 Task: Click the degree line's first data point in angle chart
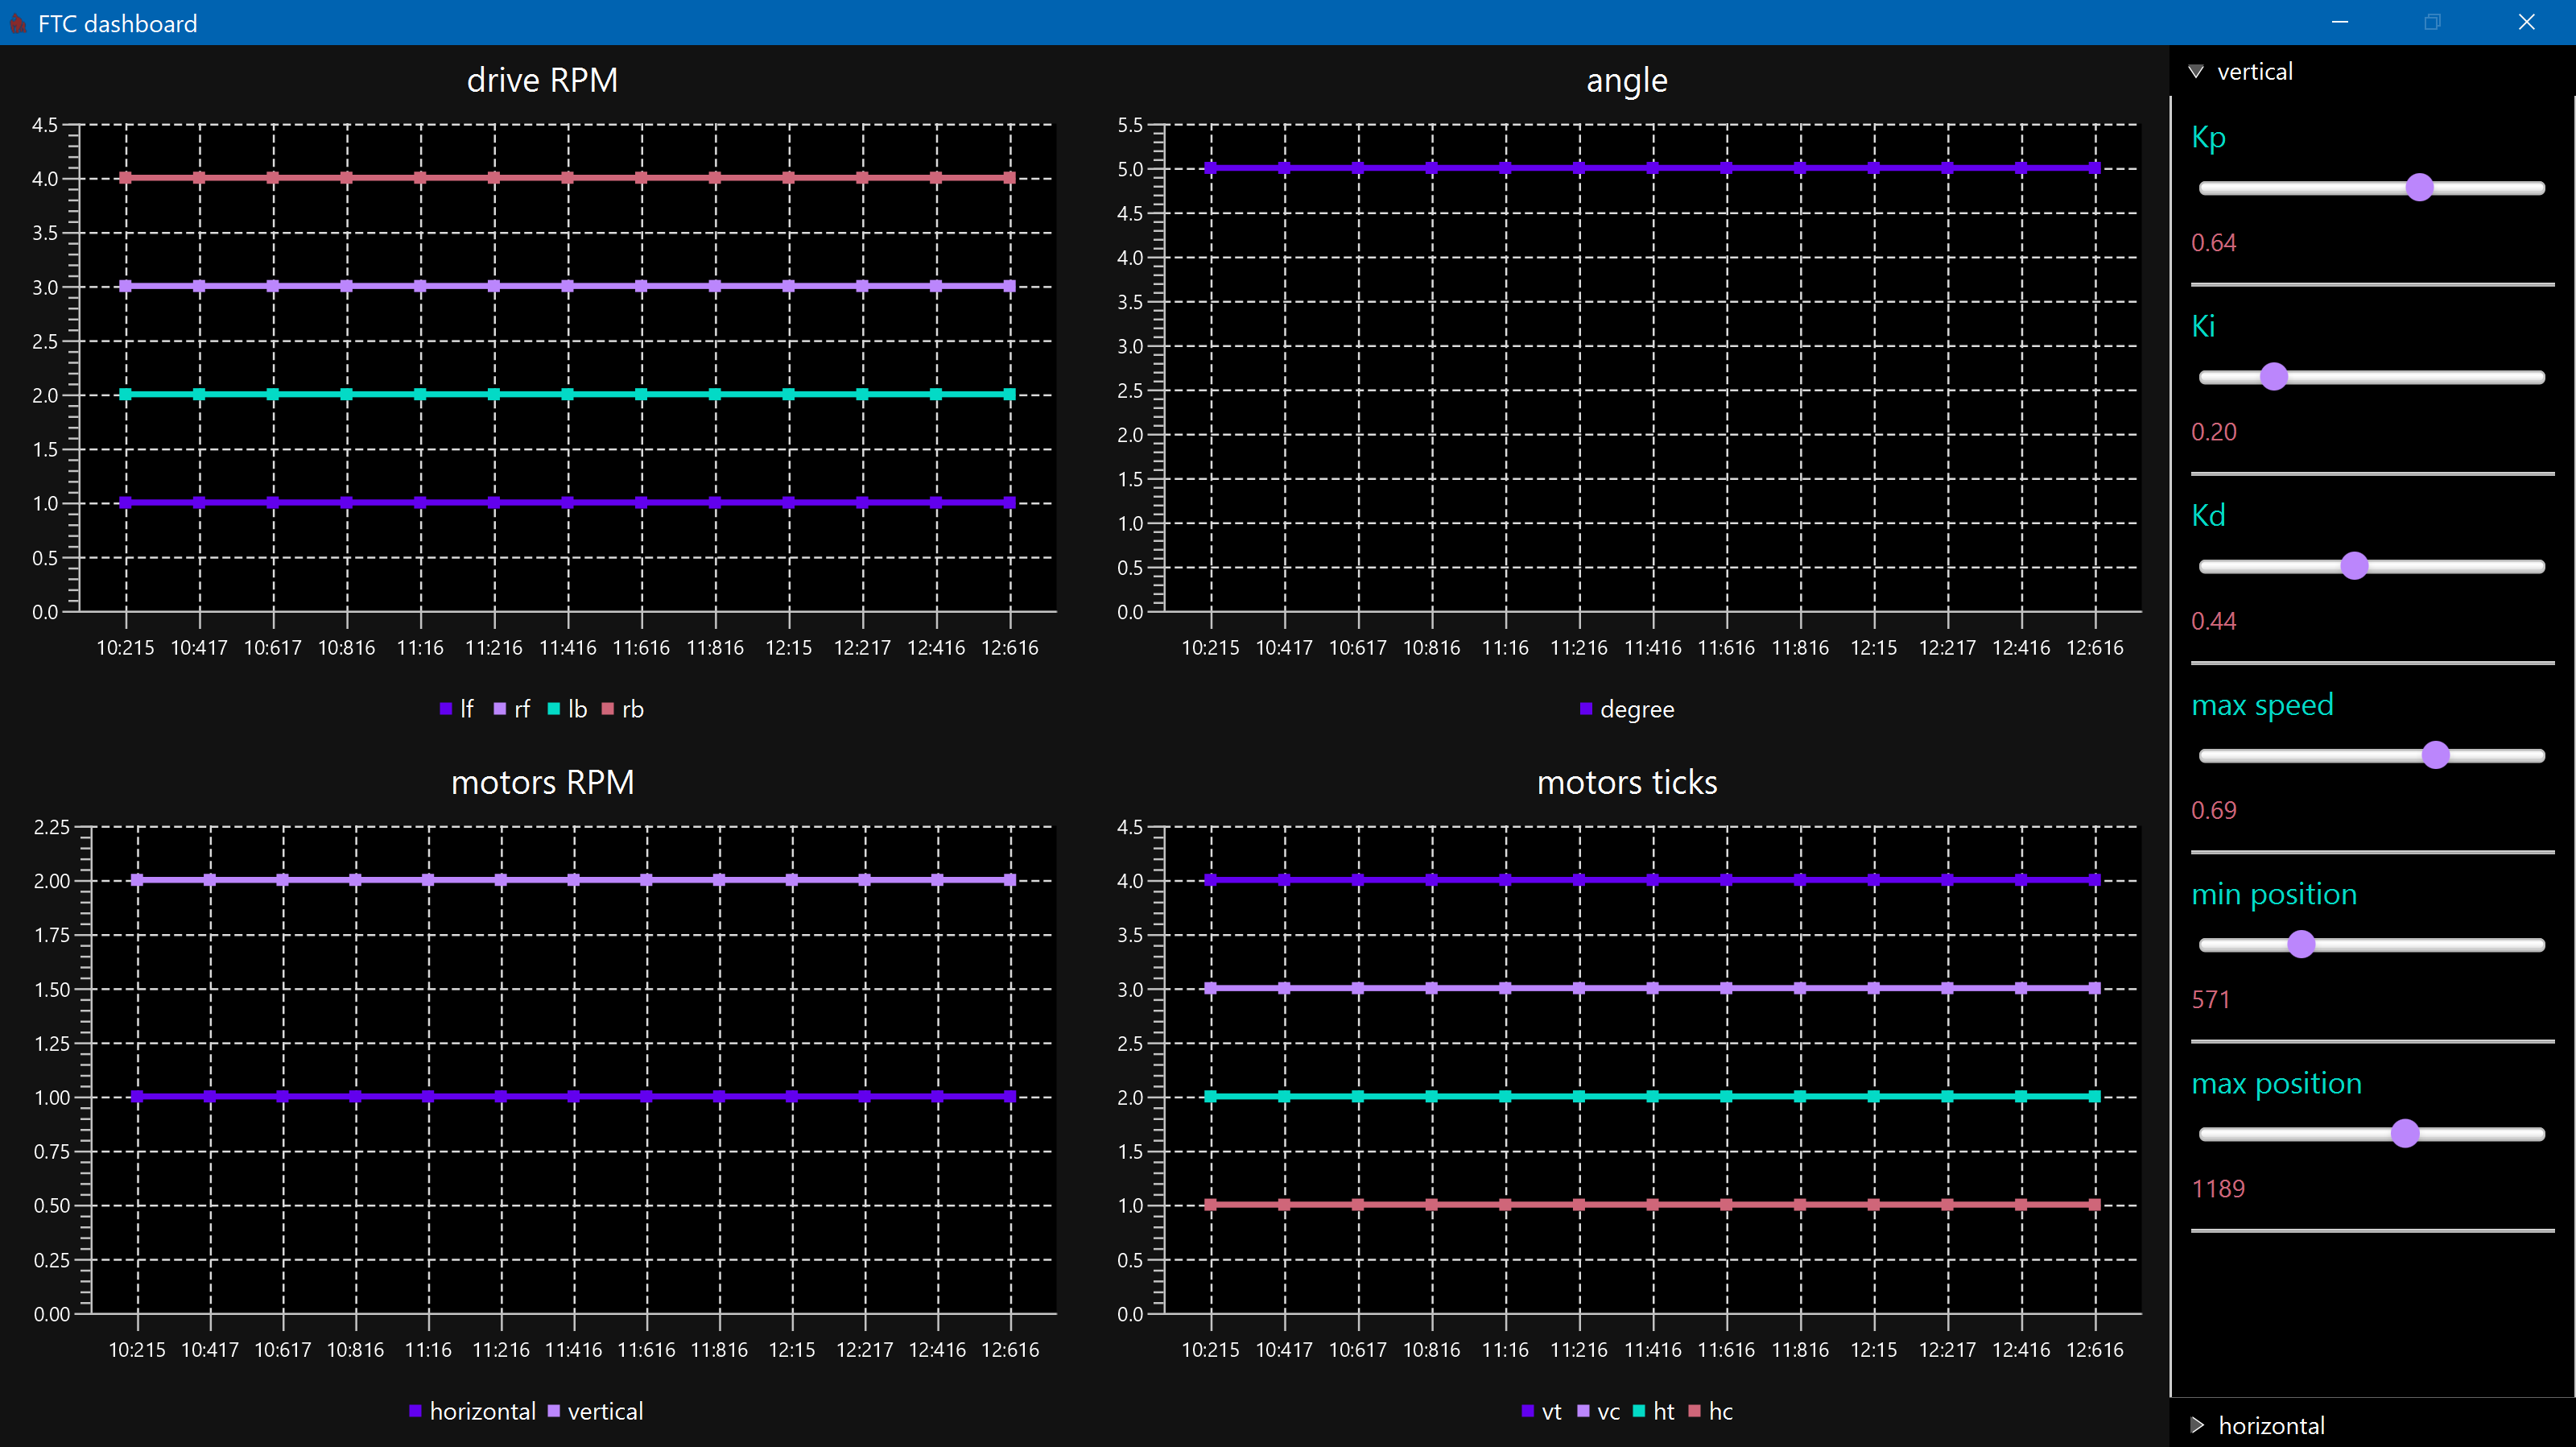[1211, 168]
